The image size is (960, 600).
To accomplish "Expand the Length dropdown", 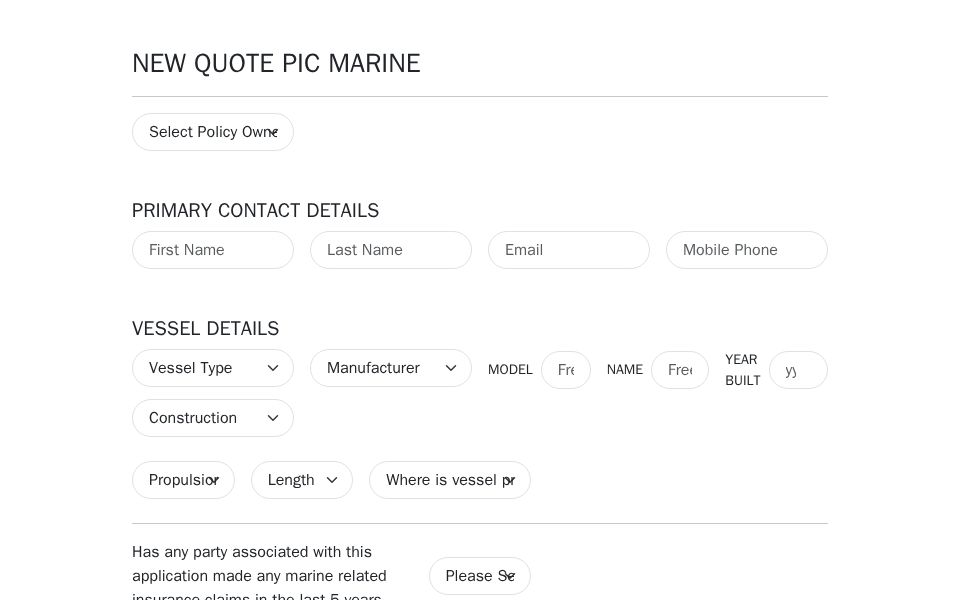I will [302, 480].
